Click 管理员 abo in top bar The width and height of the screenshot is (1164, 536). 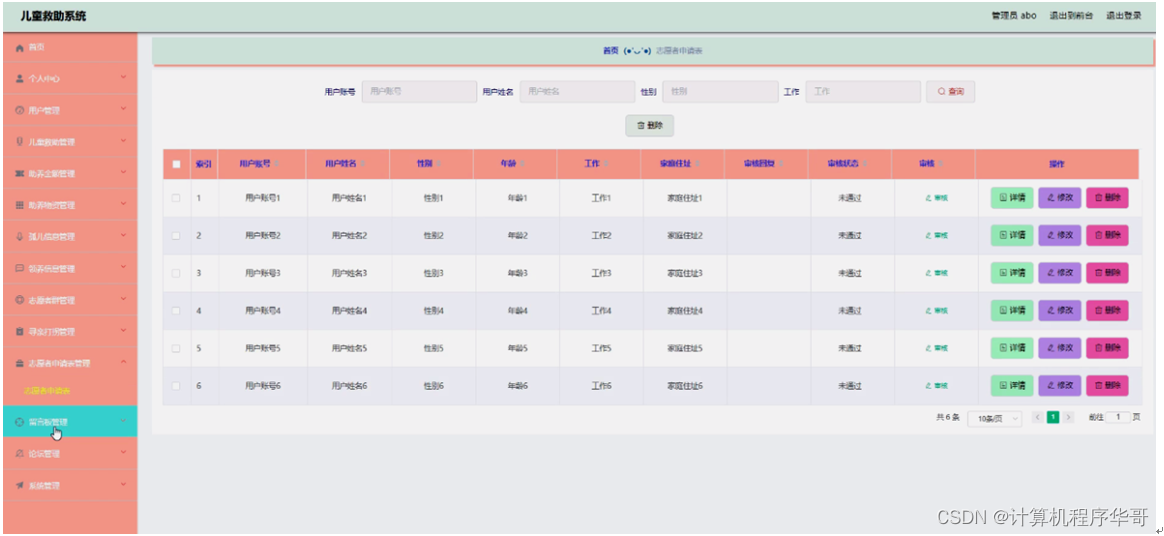click(x=1014, y=16)
